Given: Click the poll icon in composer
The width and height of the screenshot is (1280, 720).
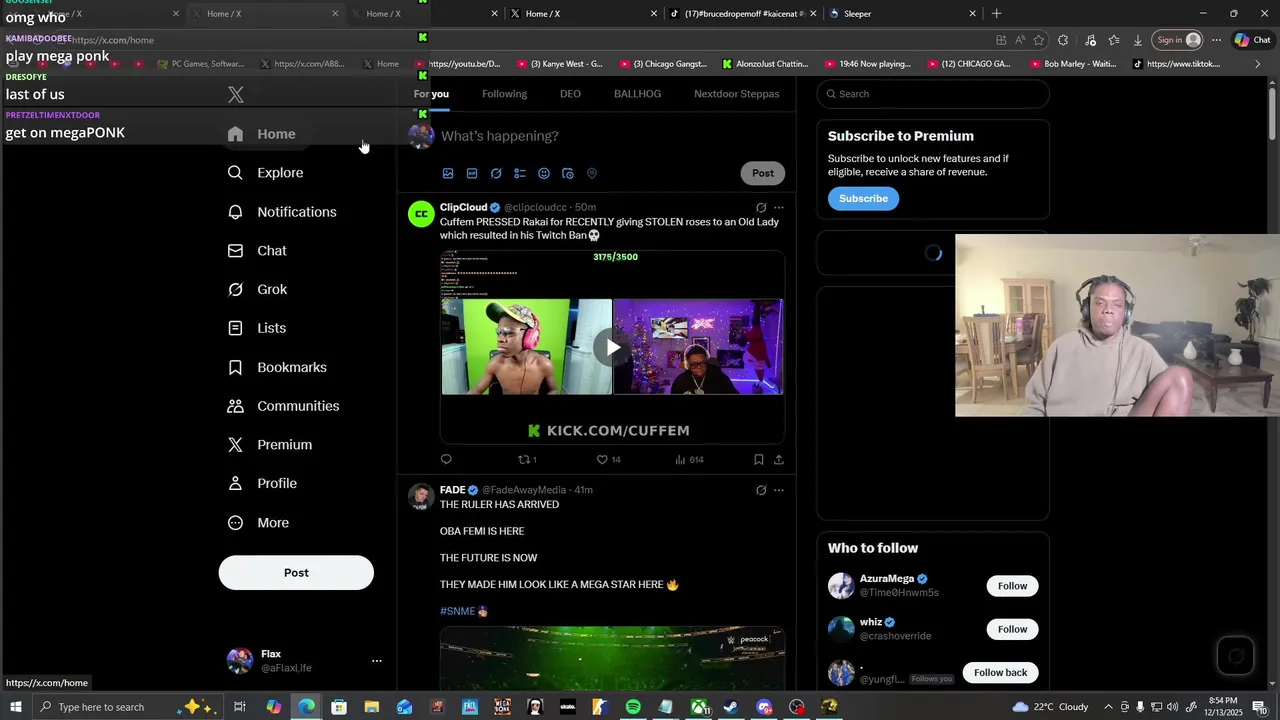Looking at the screenshot, I should click(x=520, y=173).
